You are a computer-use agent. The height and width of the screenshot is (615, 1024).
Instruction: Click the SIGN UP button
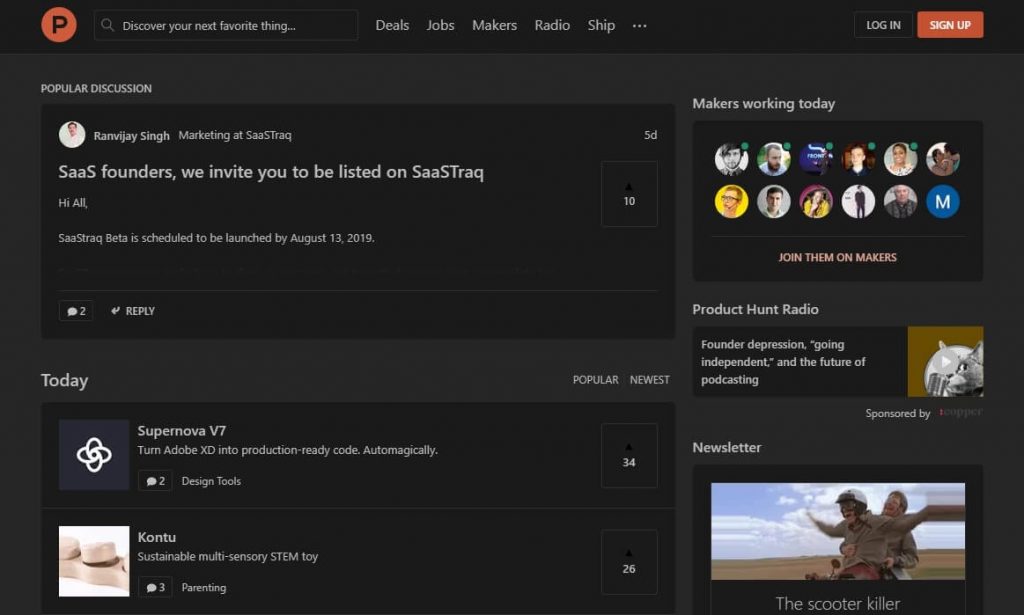click(x=950, y=25)
